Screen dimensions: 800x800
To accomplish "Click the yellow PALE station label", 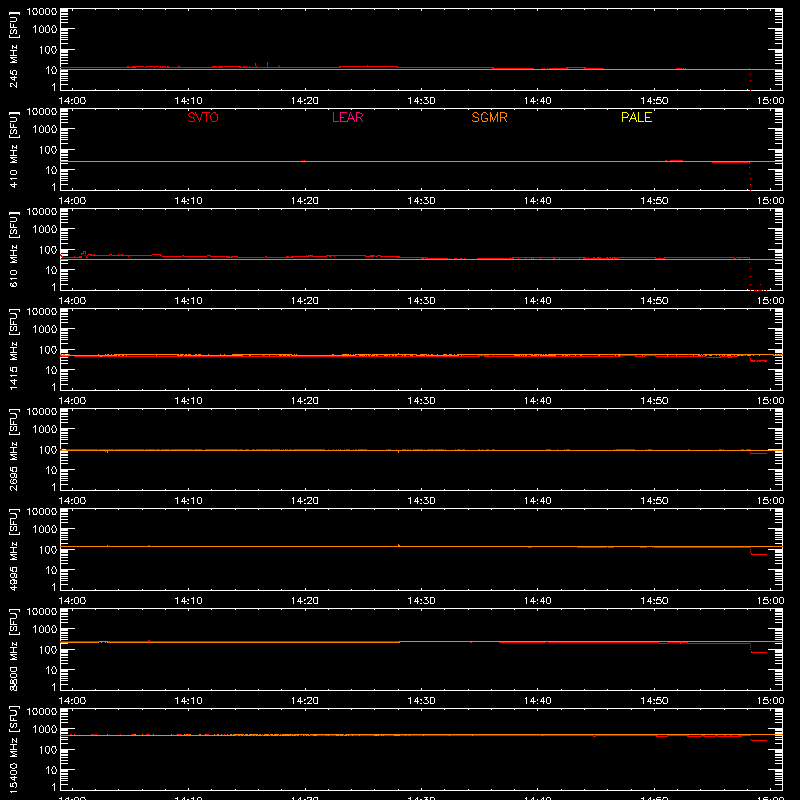I will click(x=636, y=117).
